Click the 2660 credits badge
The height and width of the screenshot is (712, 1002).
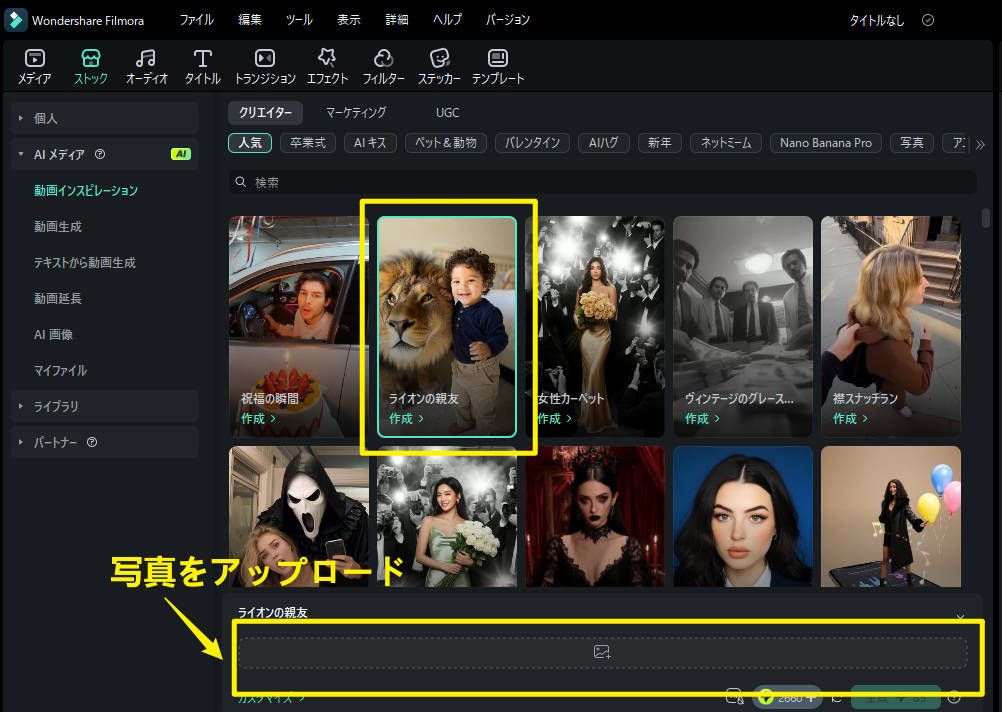[786, 697]
